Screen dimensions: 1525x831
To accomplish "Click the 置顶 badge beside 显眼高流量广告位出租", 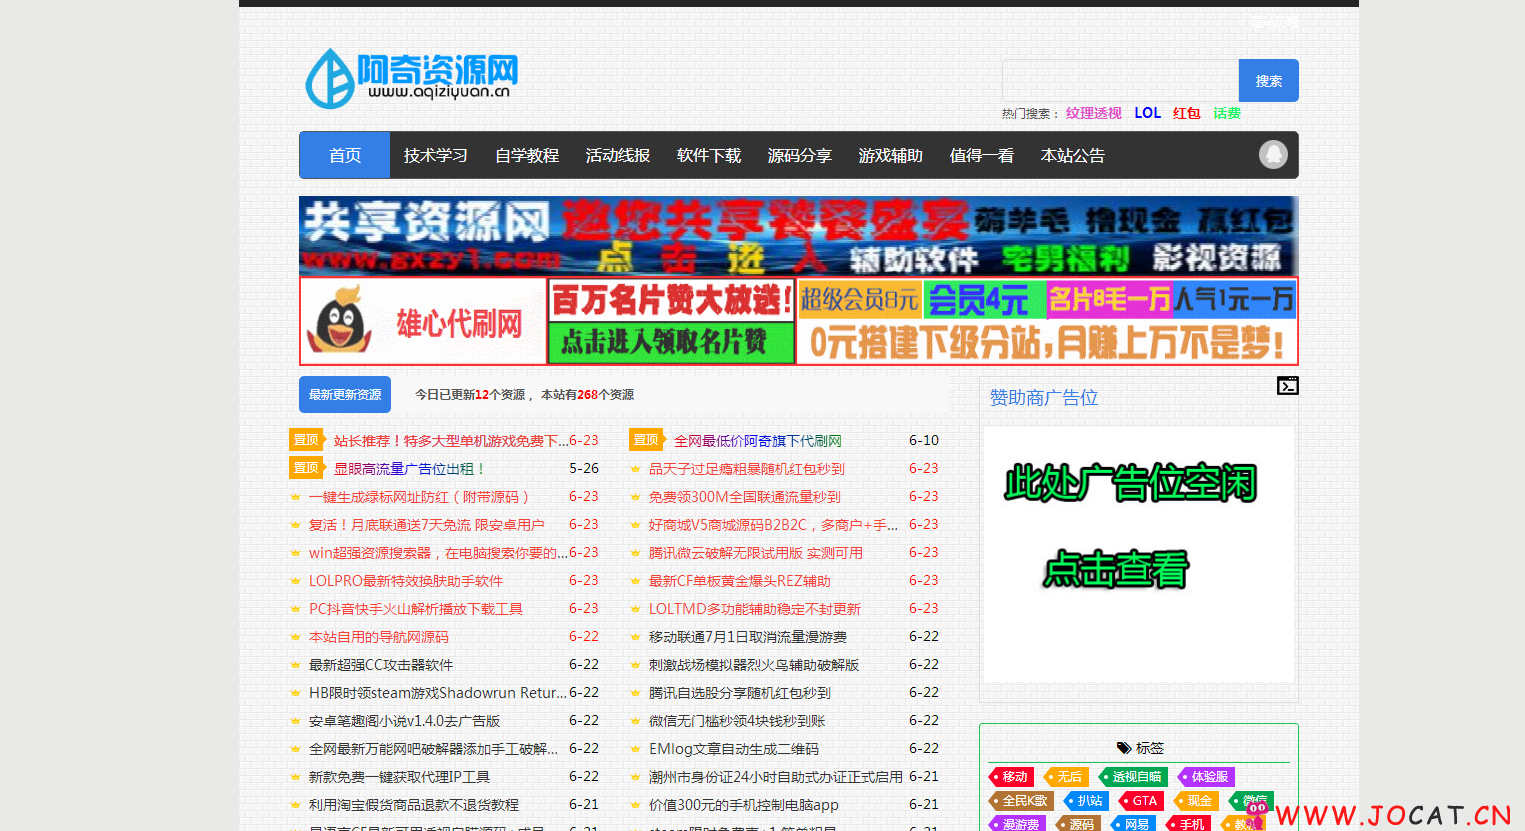I will click(307, 468).
